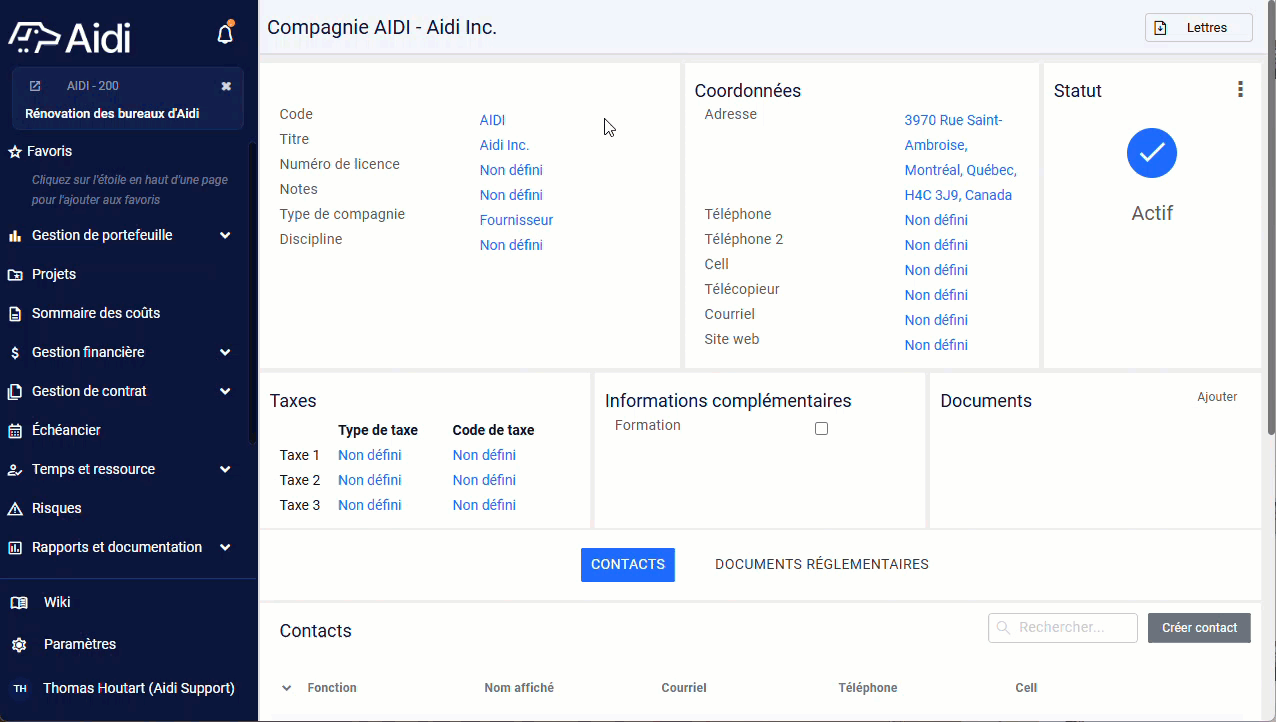Viewport: 1276px width, 722px height.
Task: Open the notifications bell
Action: pyautogui.click(x=225, y=34)
